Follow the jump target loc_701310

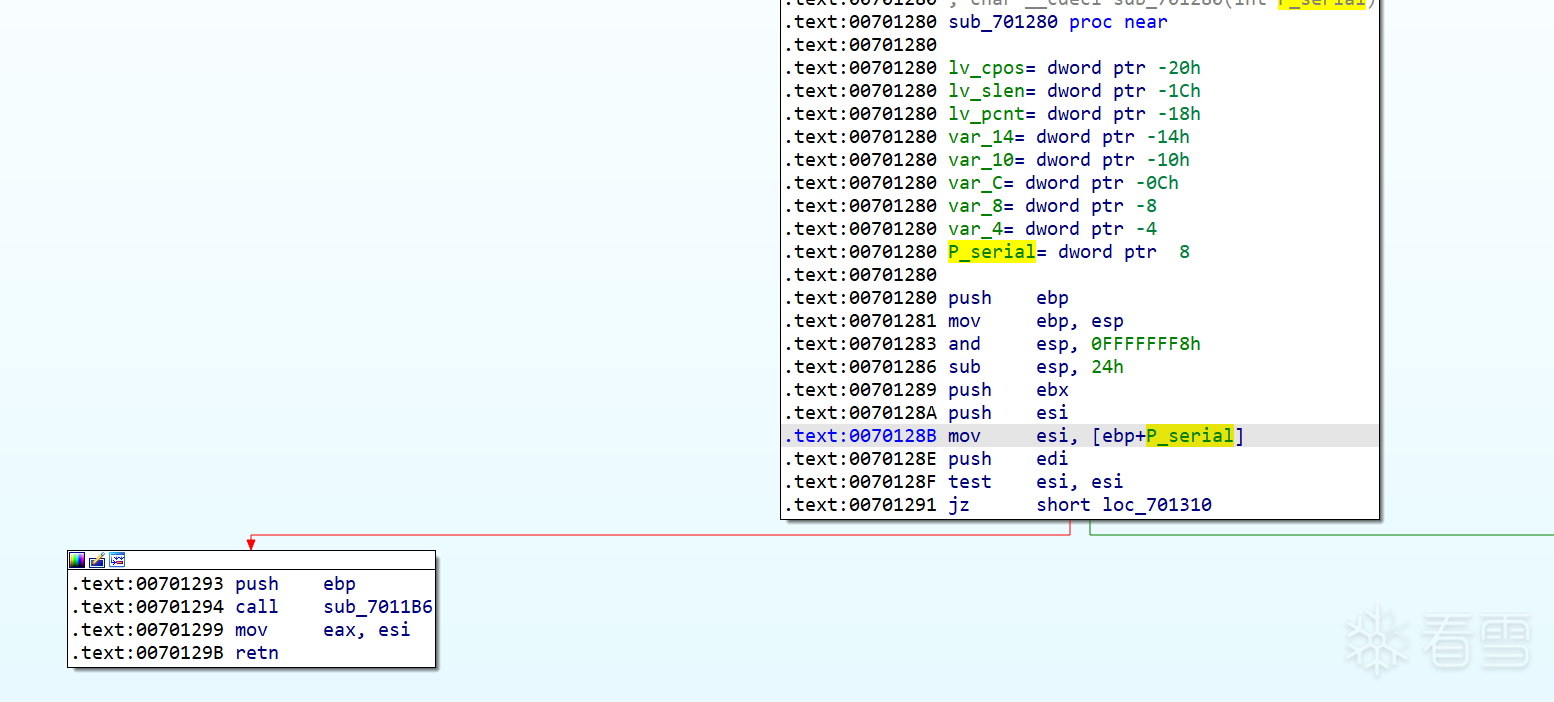(x=1157, y=505)
